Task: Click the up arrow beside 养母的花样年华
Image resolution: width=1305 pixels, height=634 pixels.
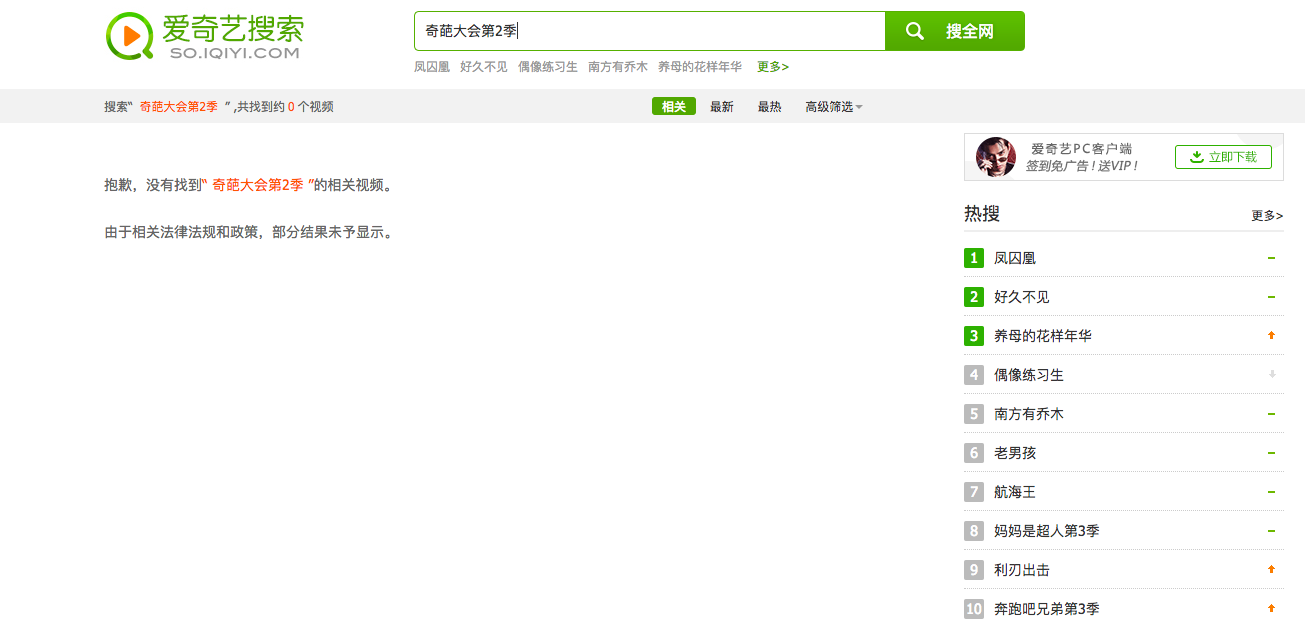Action: coord(1271,336)
